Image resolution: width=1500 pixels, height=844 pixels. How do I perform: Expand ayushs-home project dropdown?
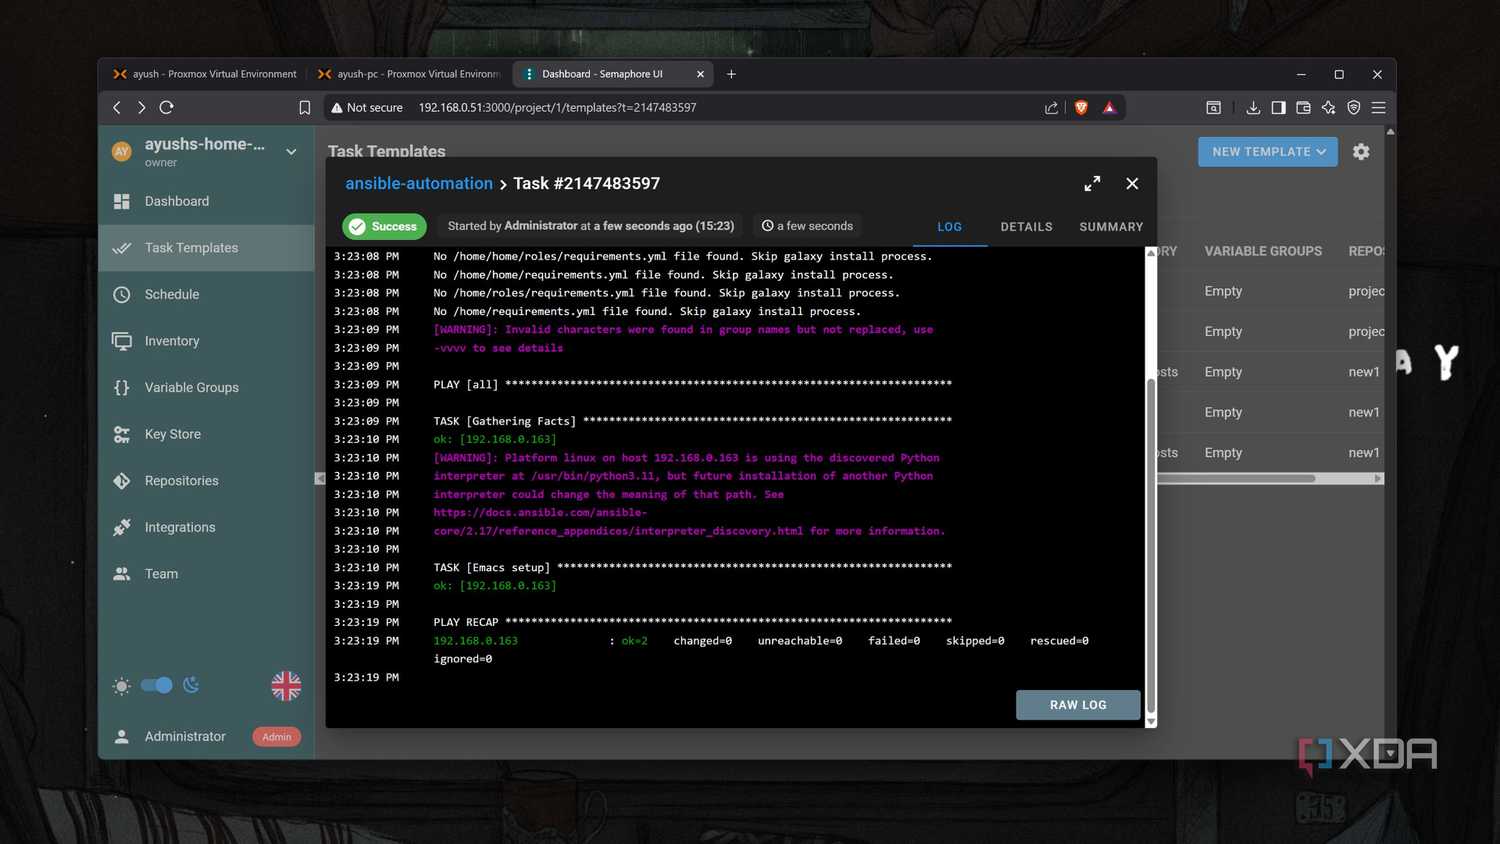coord(291,152)
